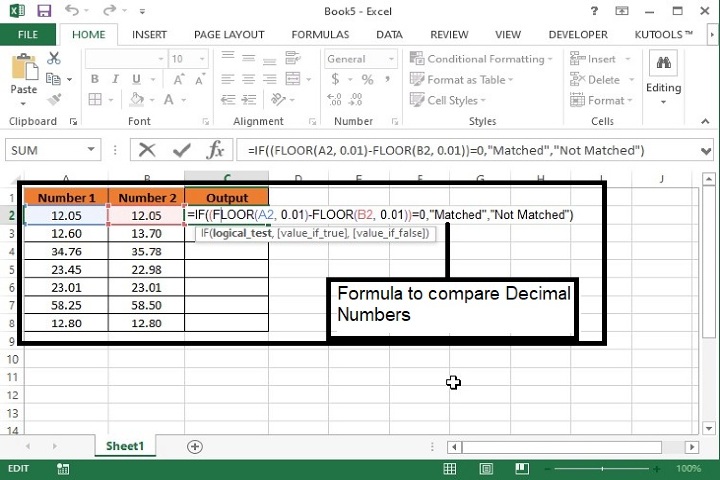Click the Orientation text angle icon
The width and height of the screenshot is (720, 480).
point(278,99)
